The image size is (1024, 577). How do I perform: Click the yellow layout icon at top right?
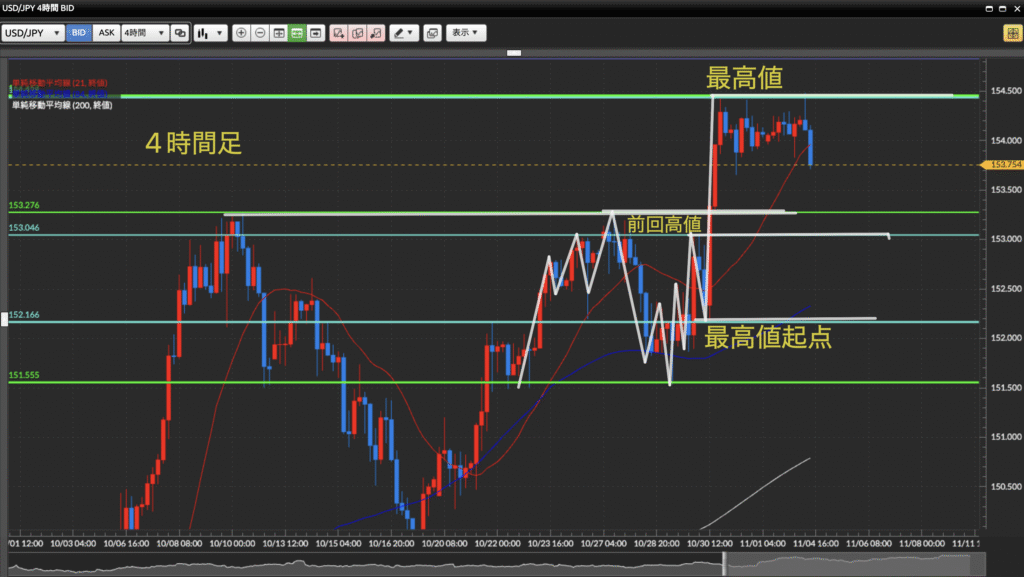click(1011, 33)
